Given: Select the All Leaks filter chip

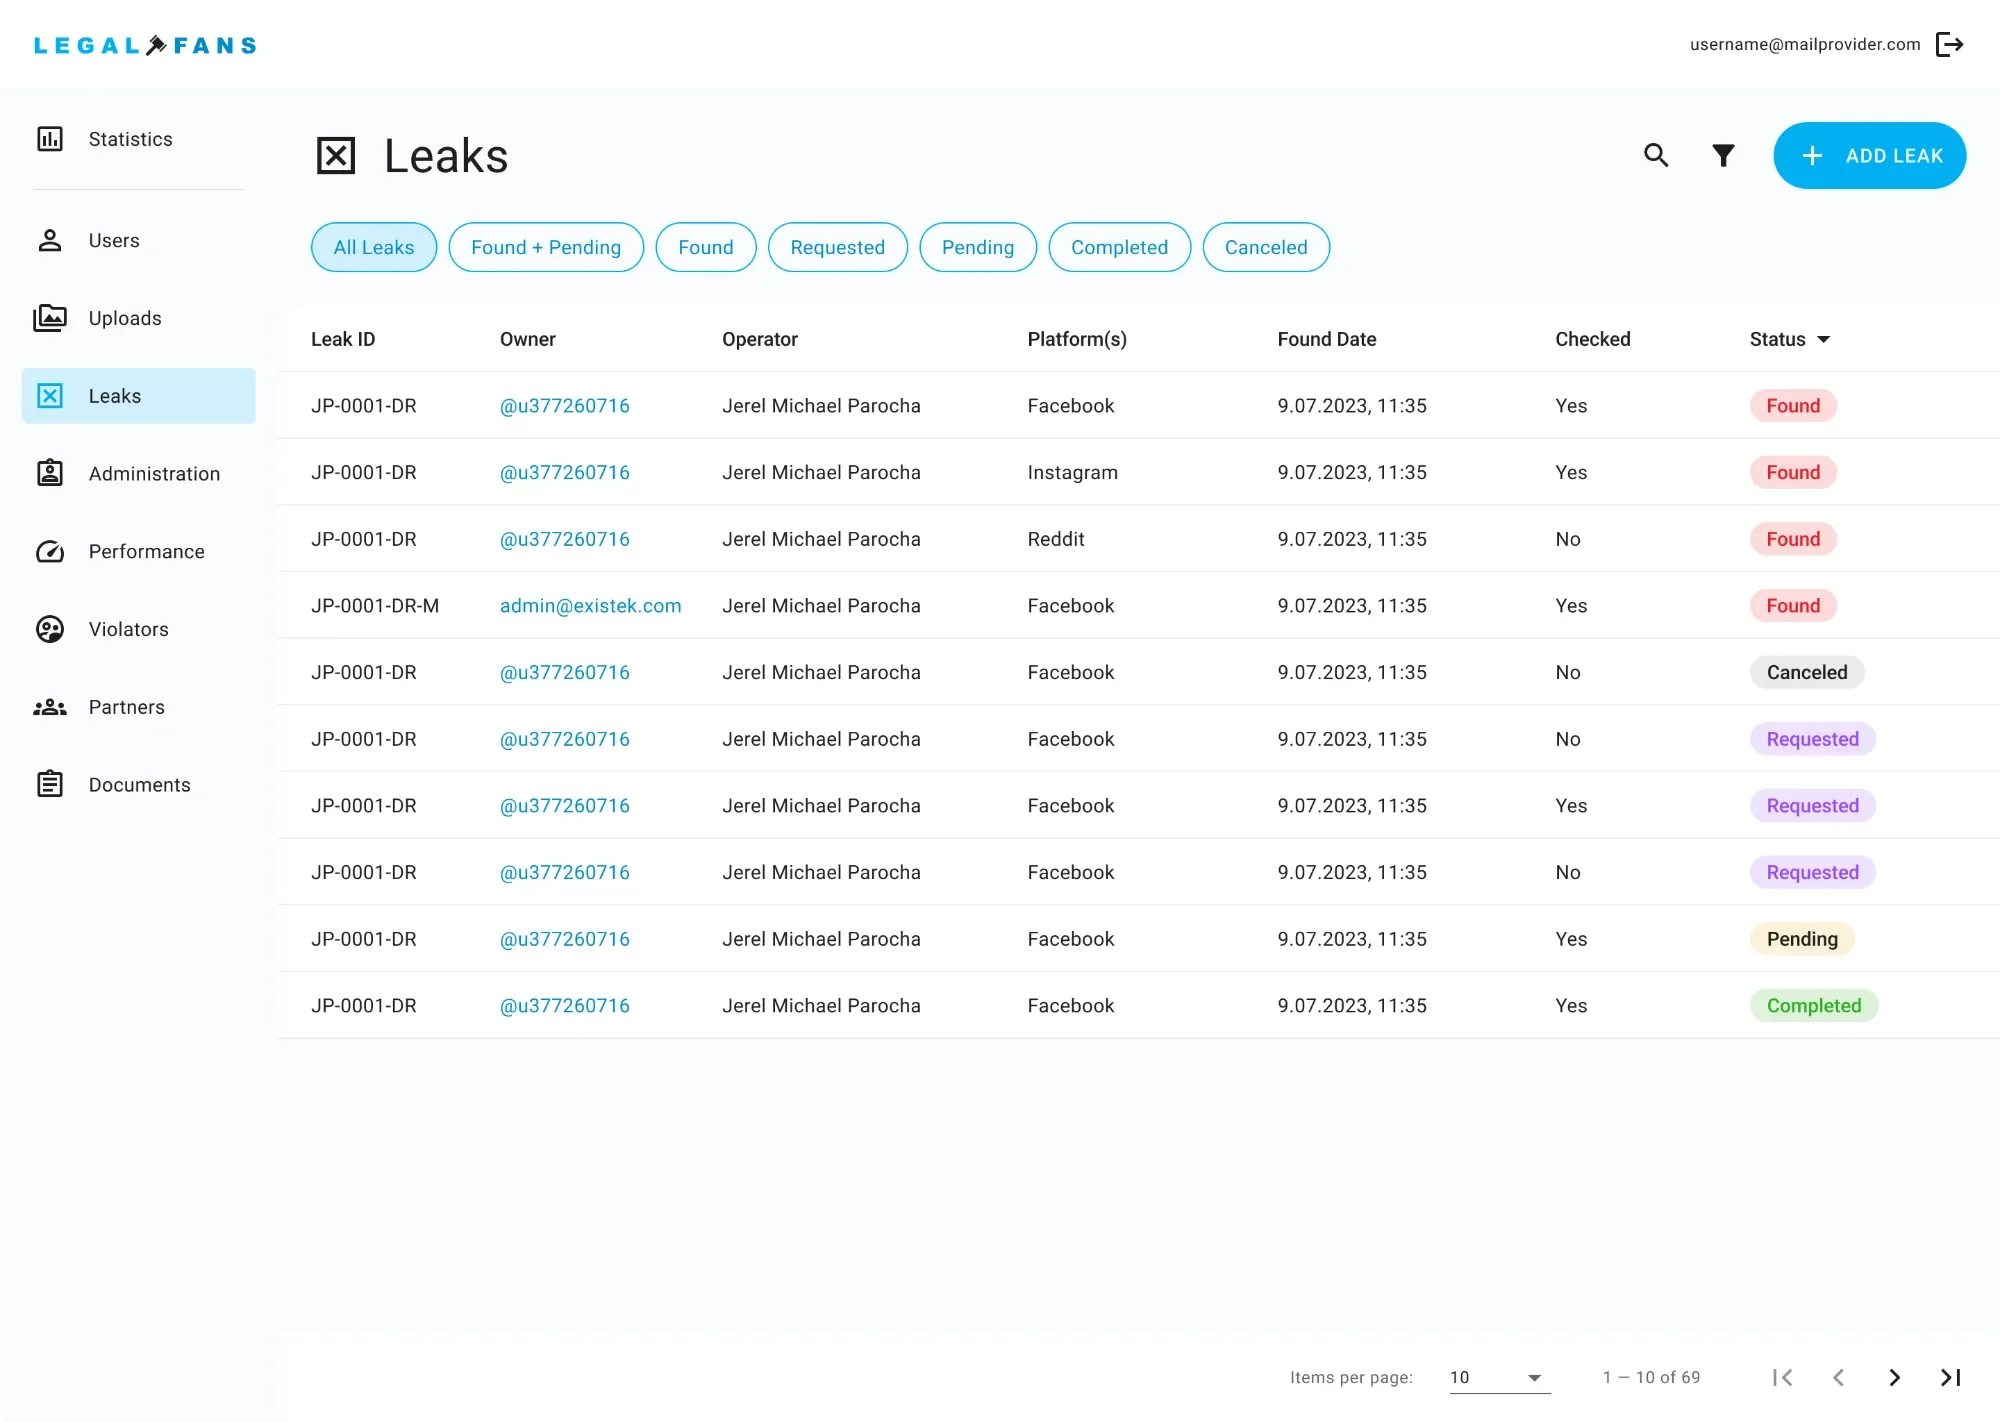Looking at the screenshot, I should [x=374, y=247].
